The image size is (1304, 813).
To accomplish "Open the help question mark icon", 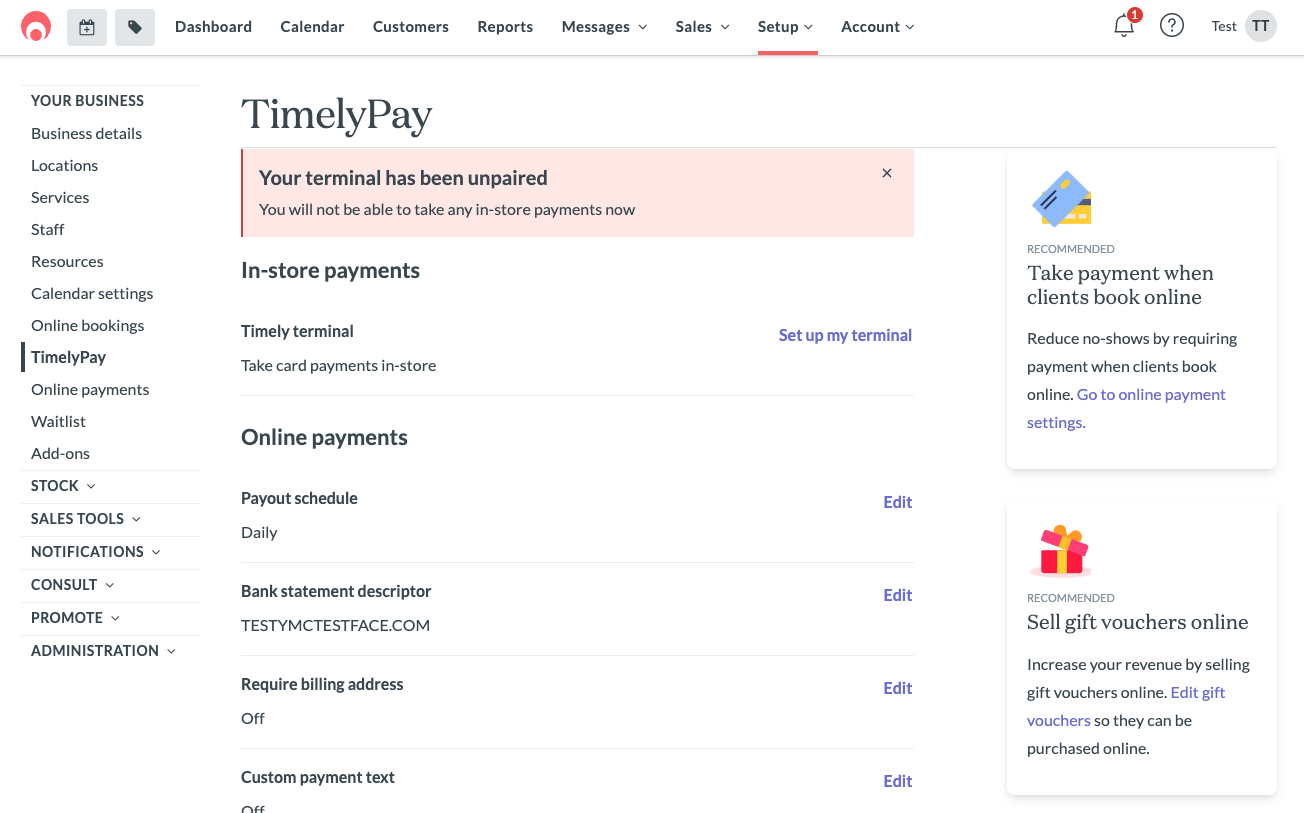I will coord(1172,27).
